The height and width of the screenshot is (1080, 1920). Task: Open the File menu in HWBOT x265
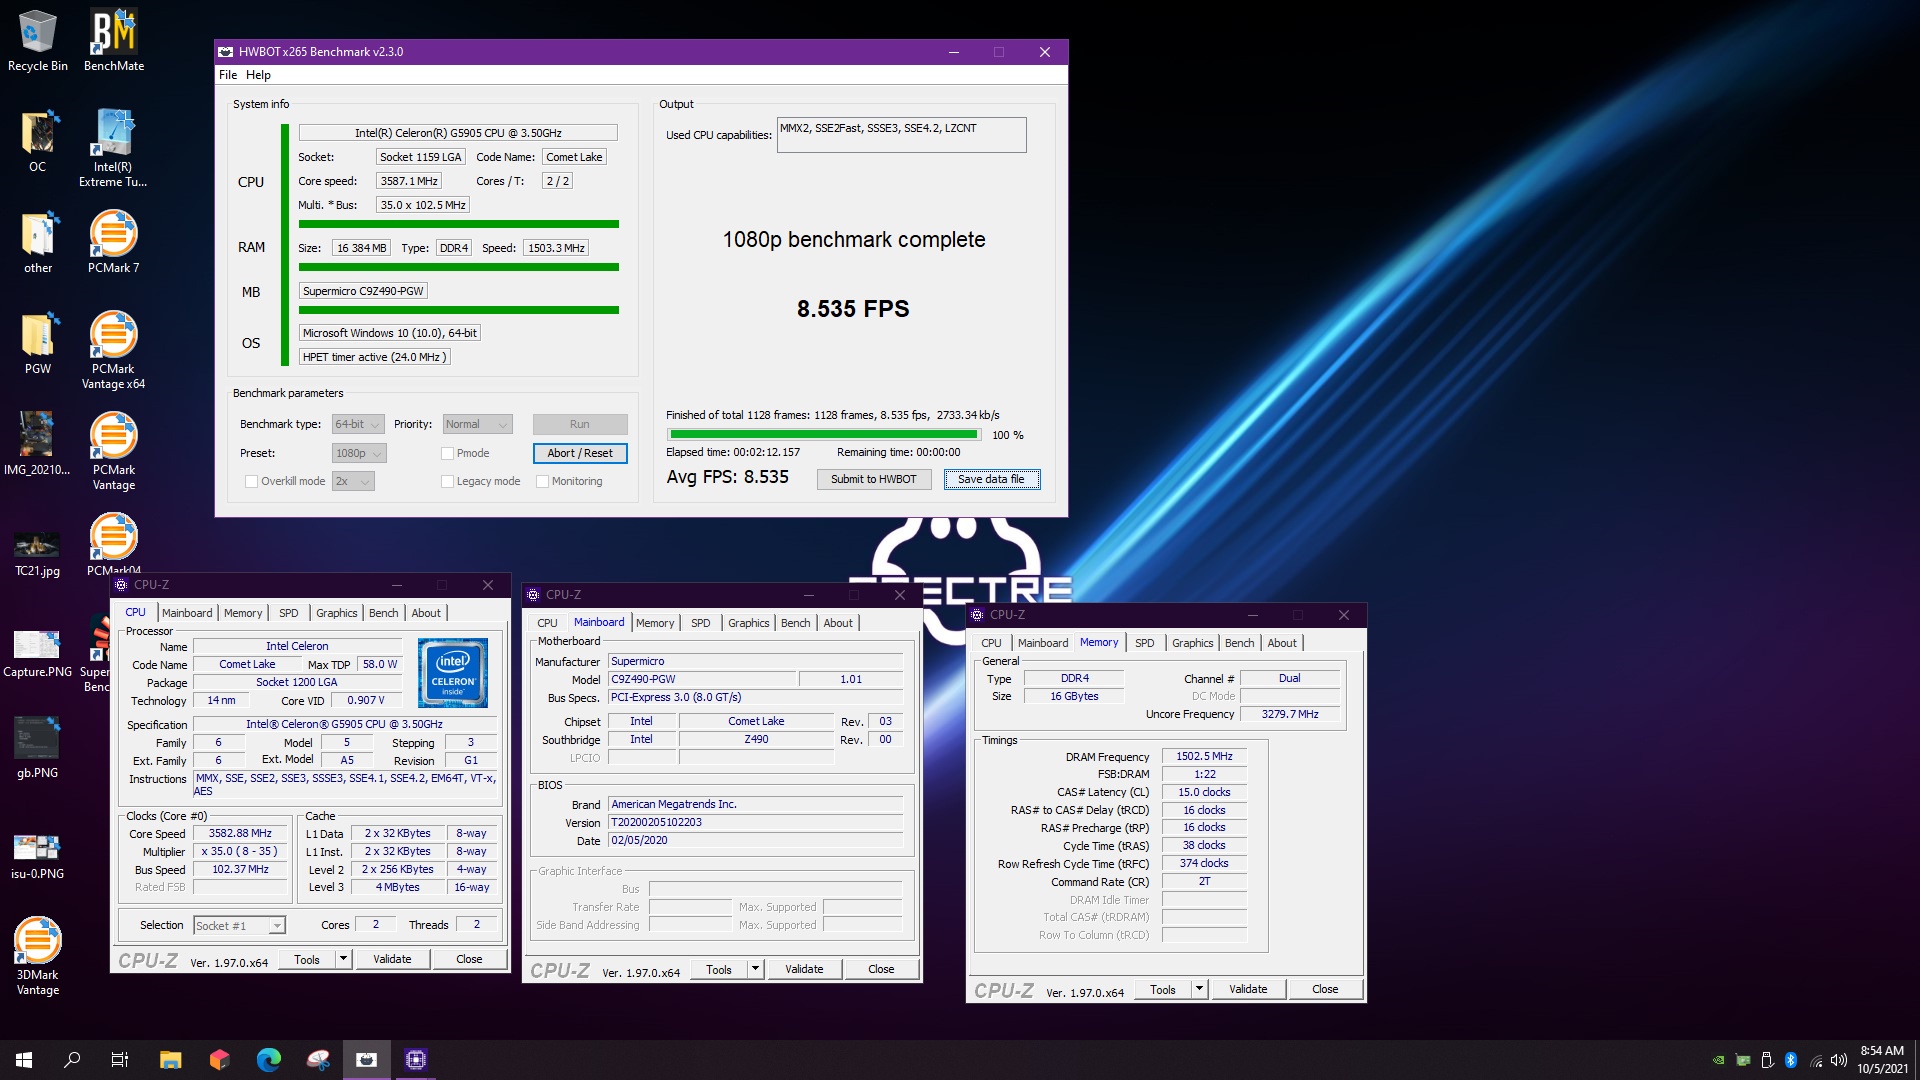[228, 75]
